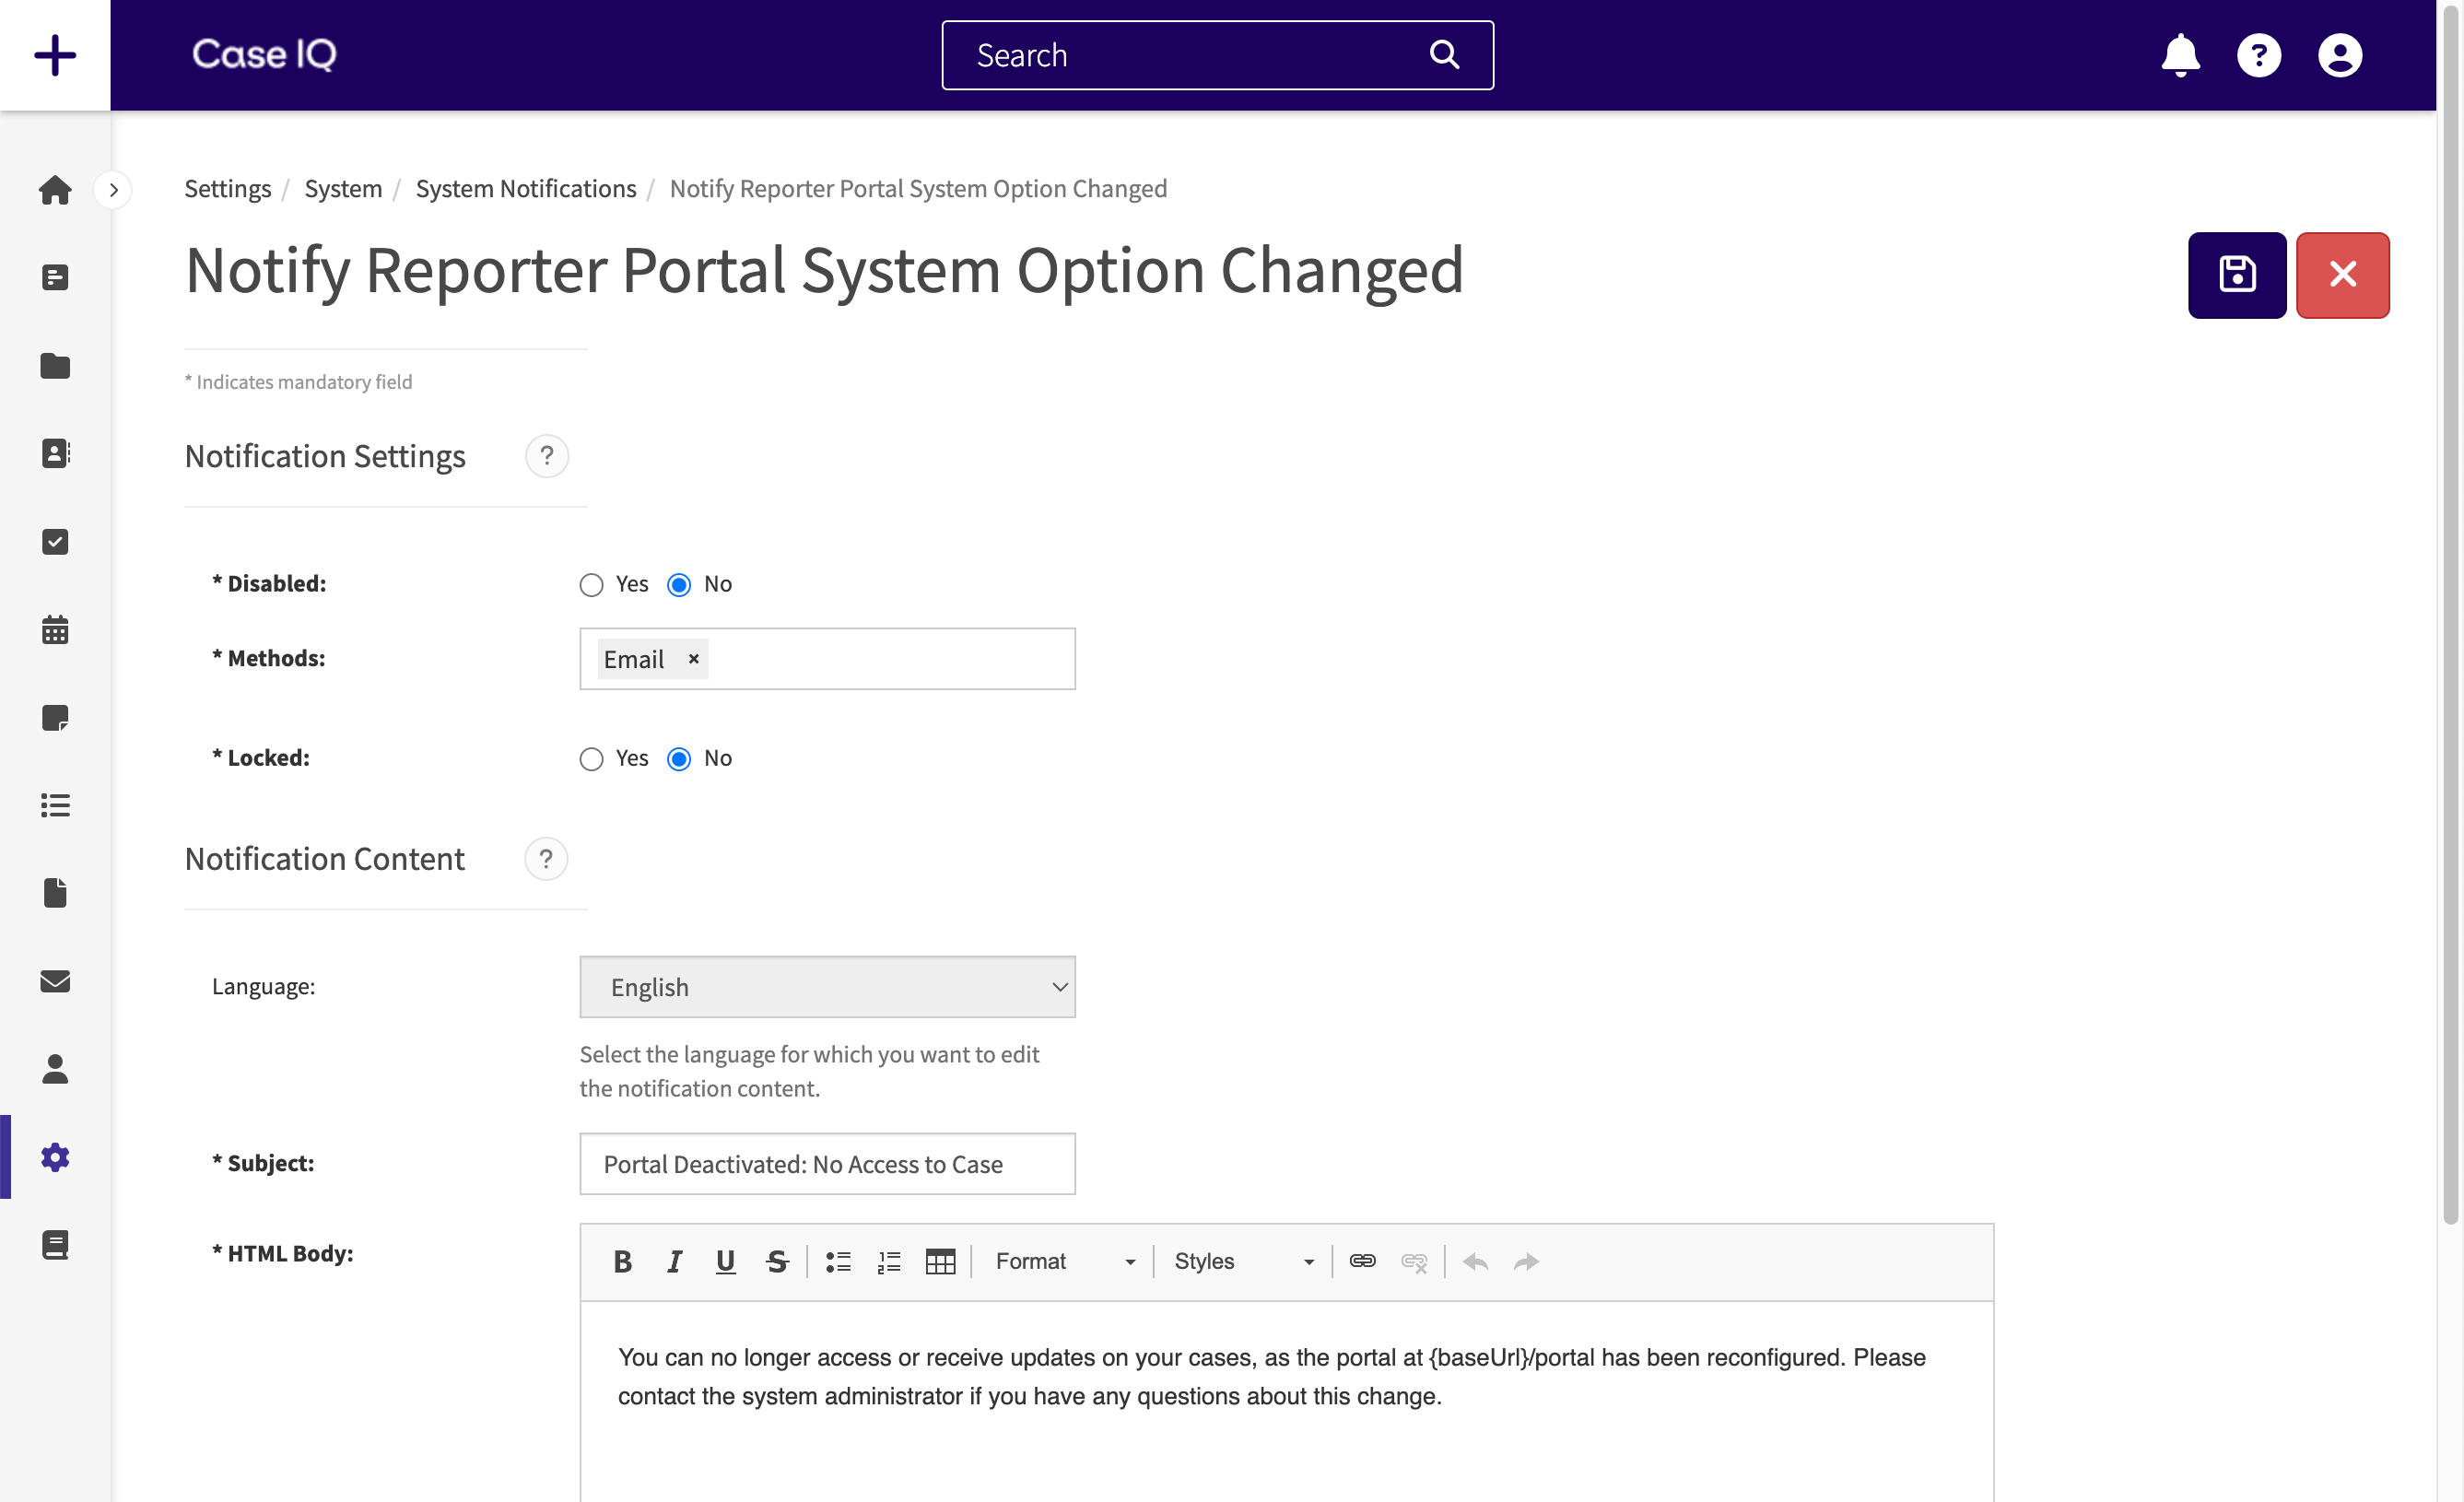Click the magnifying glass search icon
Viewport: 2464px width, 1502px height.
pyautogui.click(x=1444, y=55)
